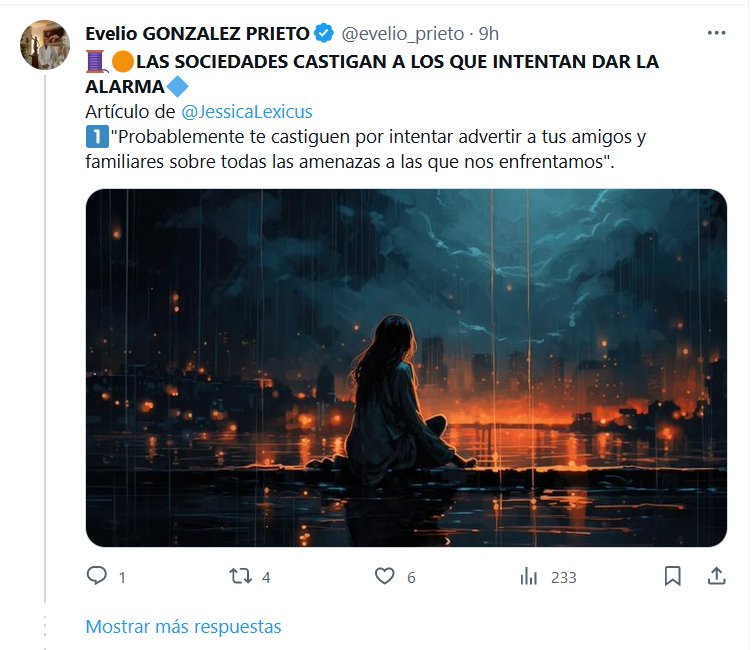Open the share upload icon
The width and height of the screenshot is (752, 650).
717,576
